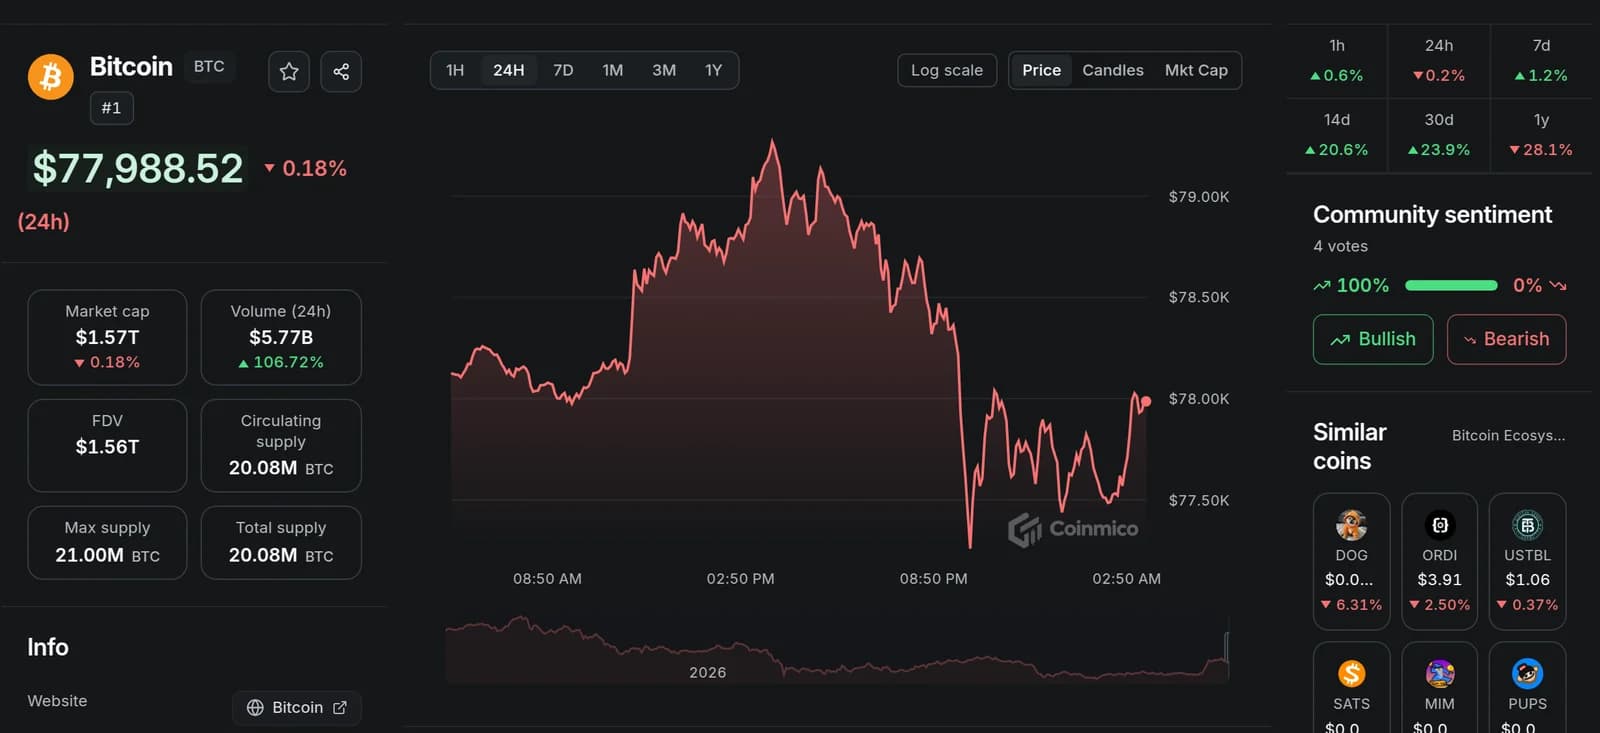
Task: Click the 24h 0.2% change cell
Action: [1439, 61]
